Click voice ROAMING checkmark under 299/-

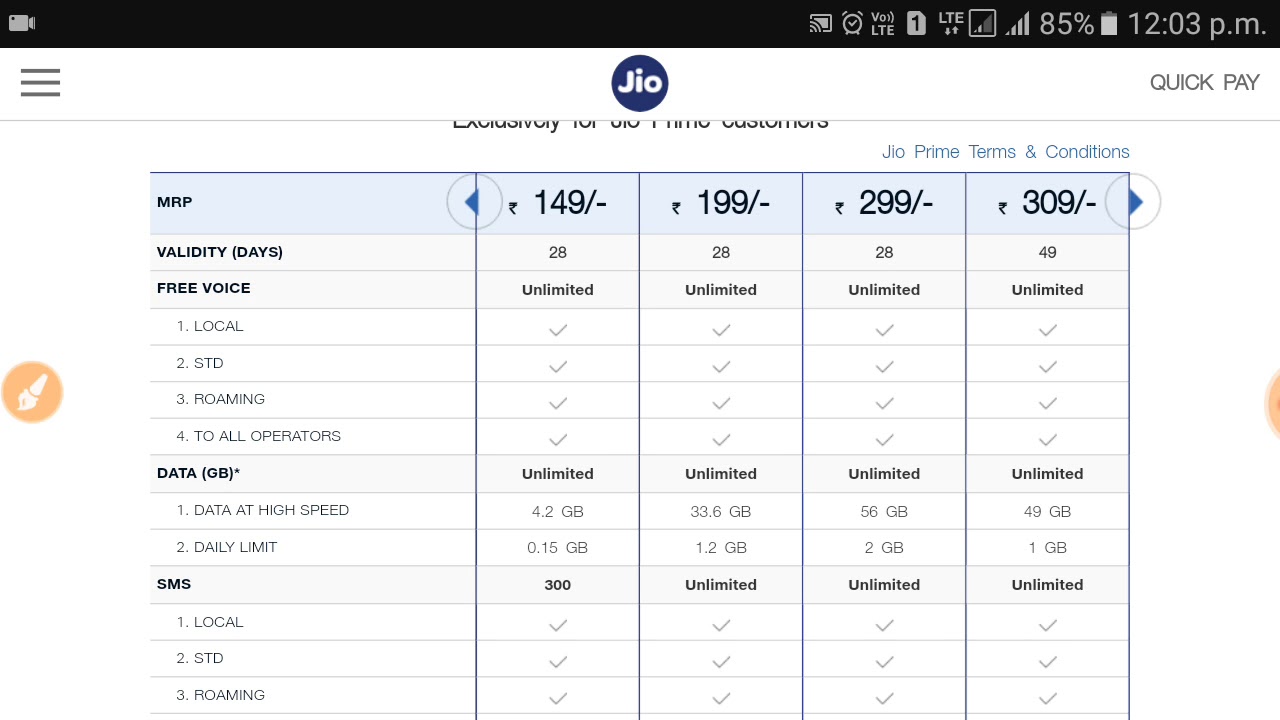(x=884, y=403)
